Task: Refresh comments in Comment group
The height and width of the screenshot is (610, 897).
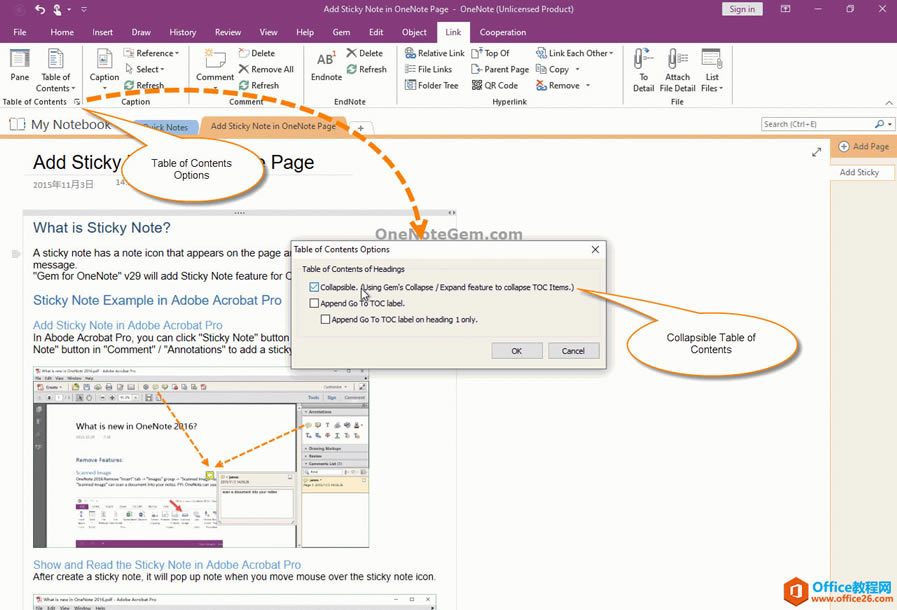Action: tap(259, 85)
